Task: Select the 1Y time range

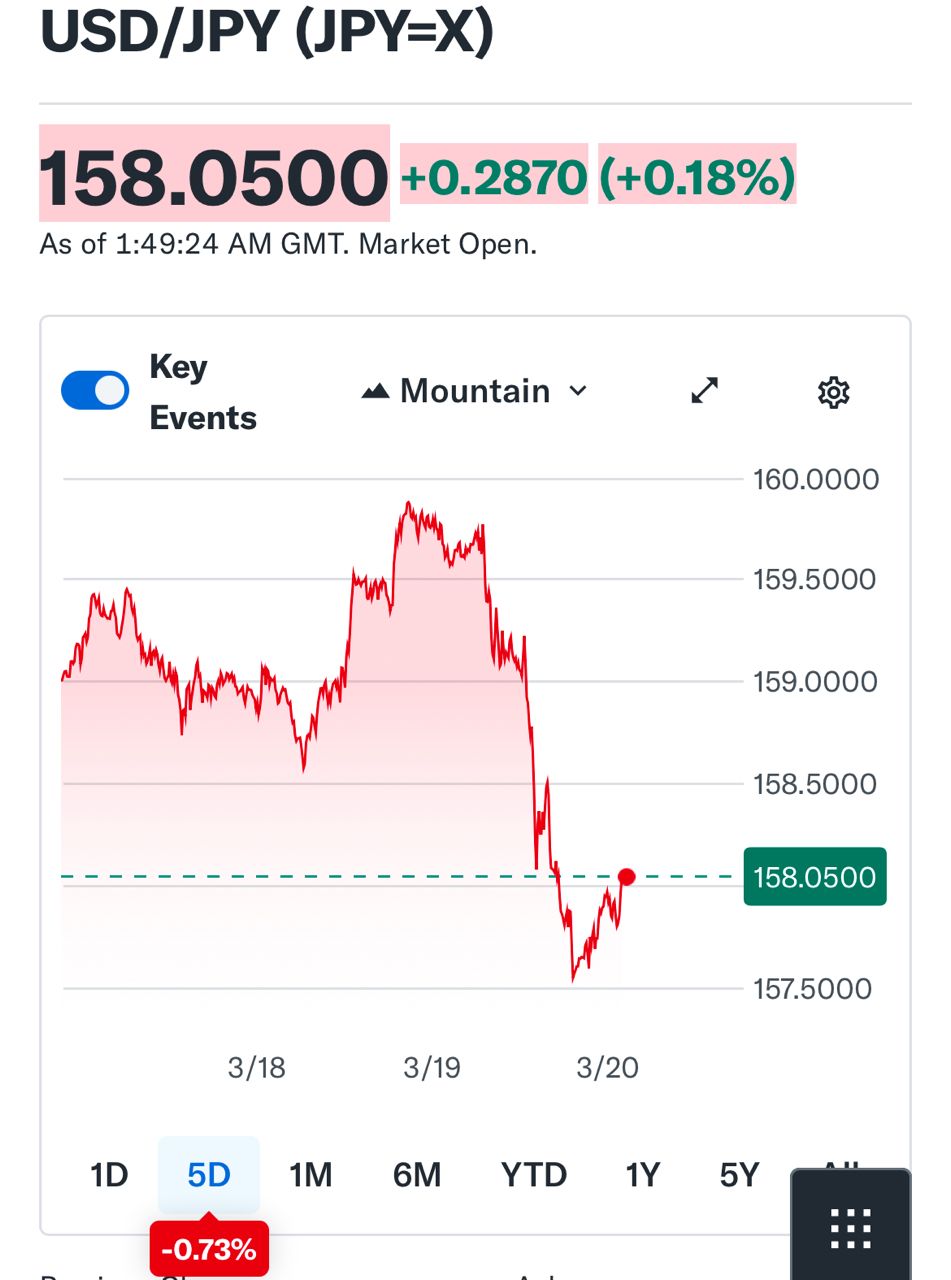Action: (643, 1175)
